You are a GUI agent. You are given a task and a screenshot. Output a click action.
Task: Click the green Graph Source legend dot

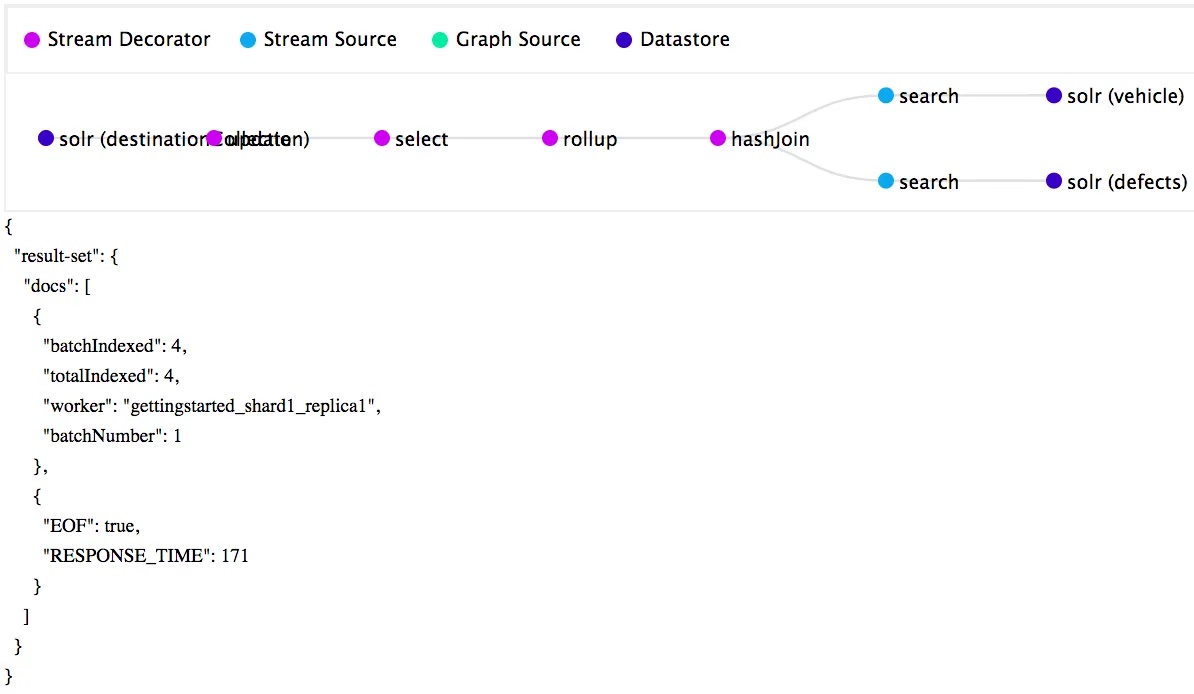tap(440, 40)
